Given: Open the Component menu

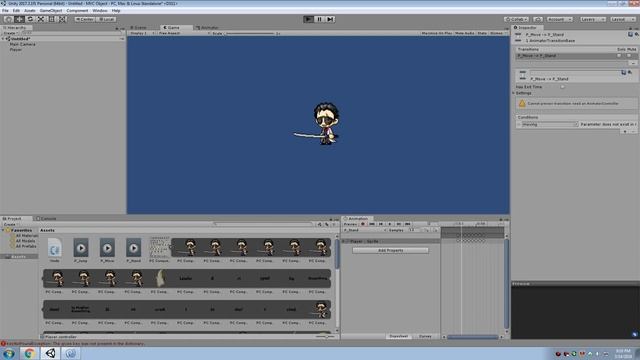Looking at the screenshot, I should coord(77,11).
